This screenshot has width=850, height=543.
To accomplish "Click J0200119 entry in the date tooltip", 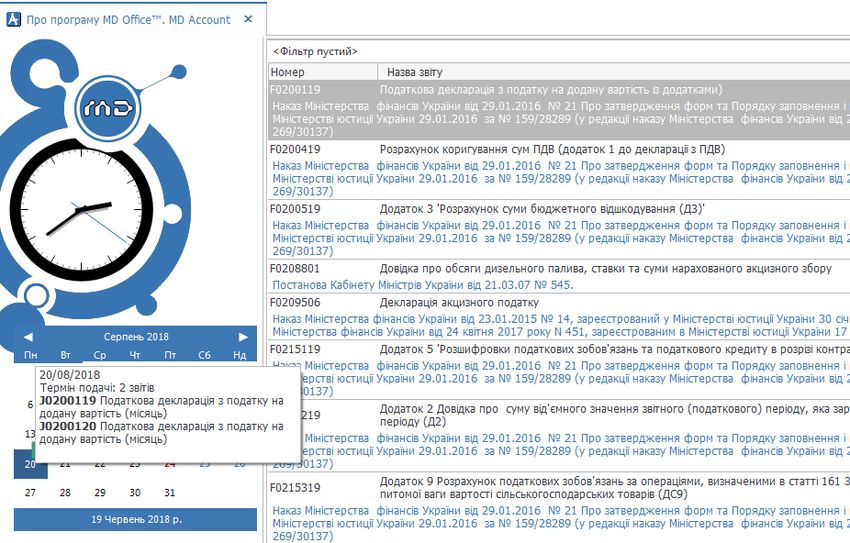I will (161, 407).
